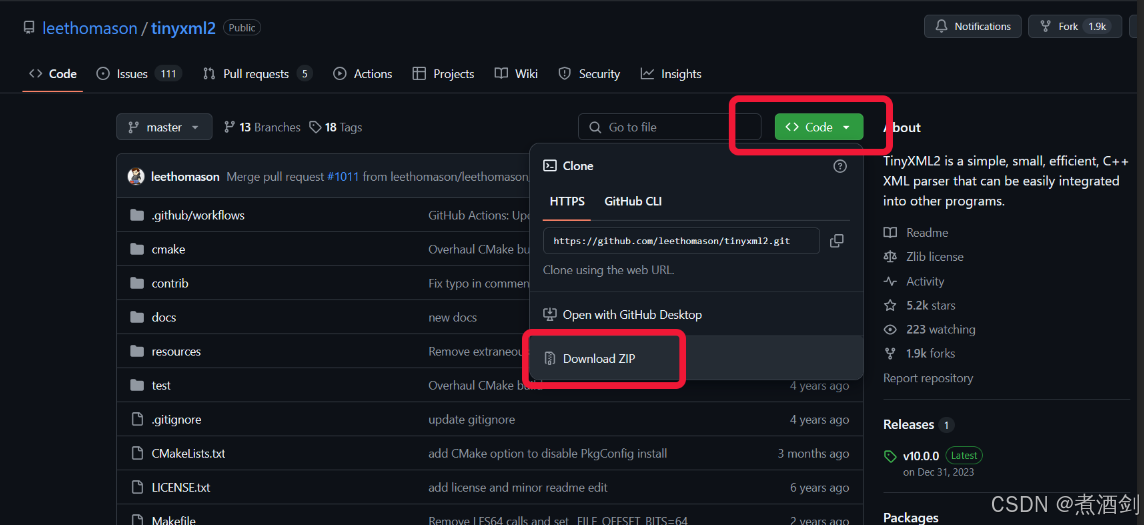Click the fork icon on the Fork button
The width and height of the screenshot is (1144, 525).
tap(1046, 26)
